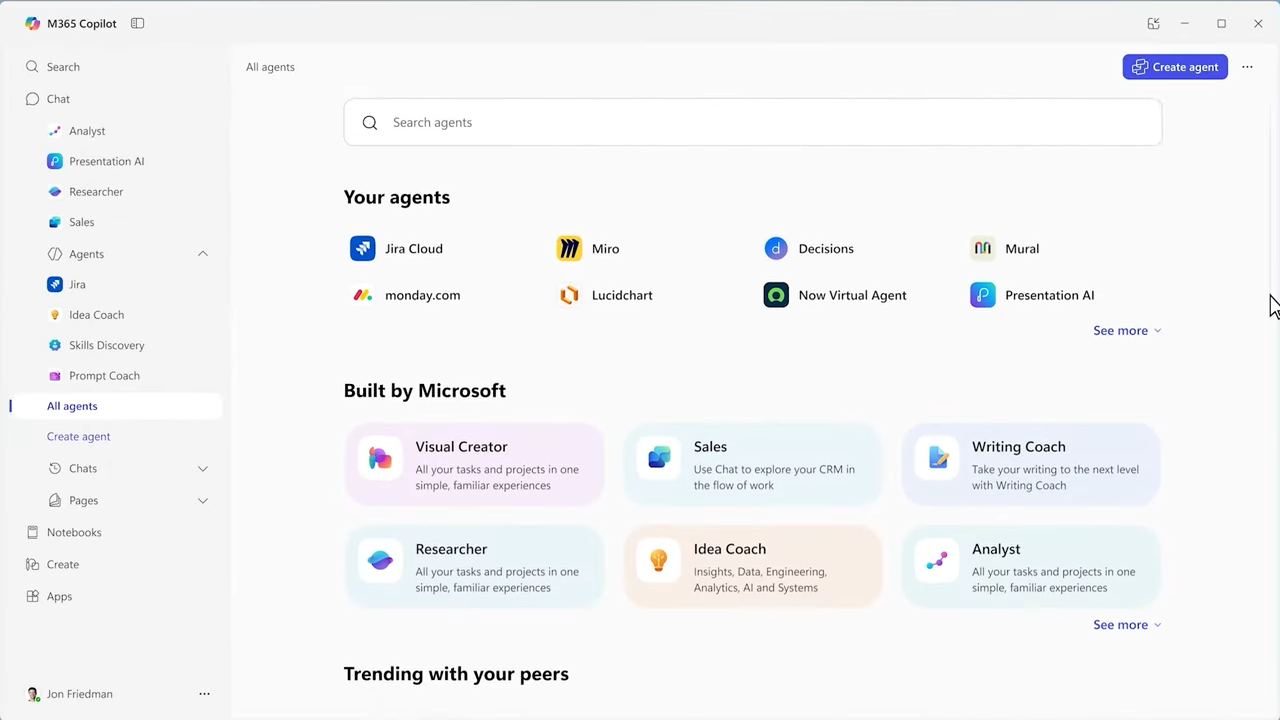Image resolution: width=1280 pixels, height=720 pixels.
Task: Click the Jira Cloud agent name
Action: point(414,249)
